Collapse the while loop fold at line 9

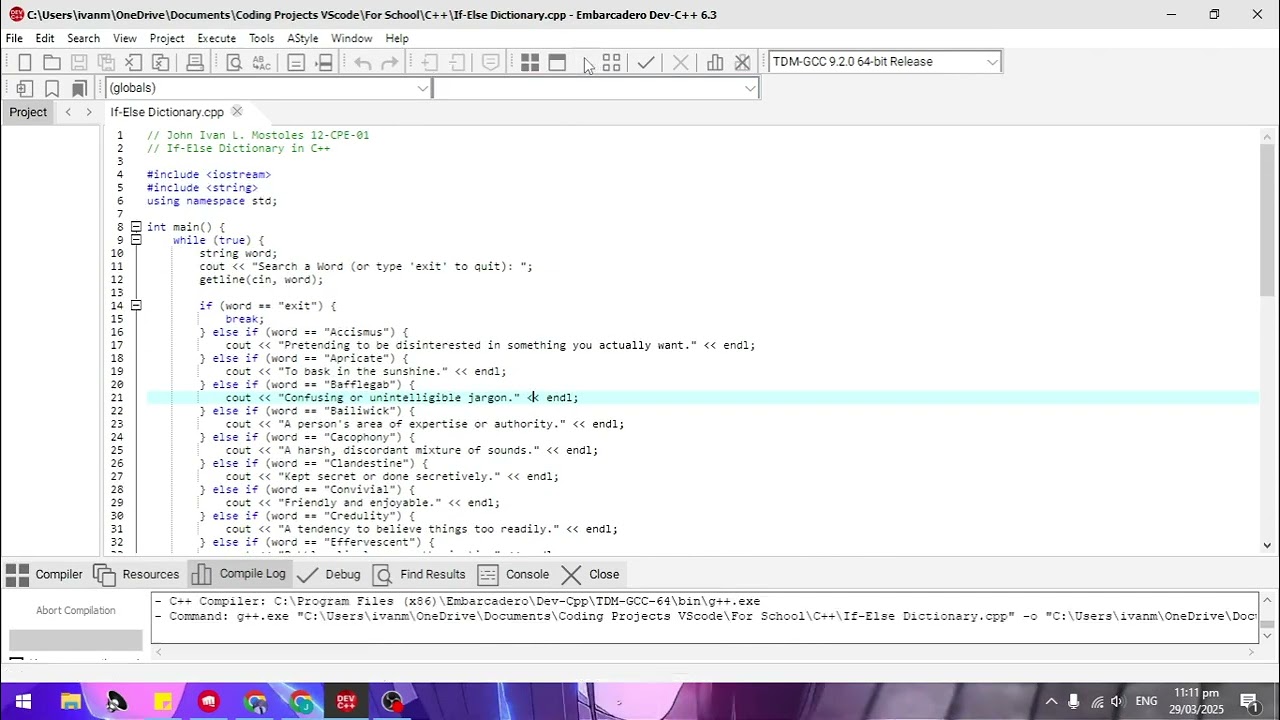(x=136, y=240)
